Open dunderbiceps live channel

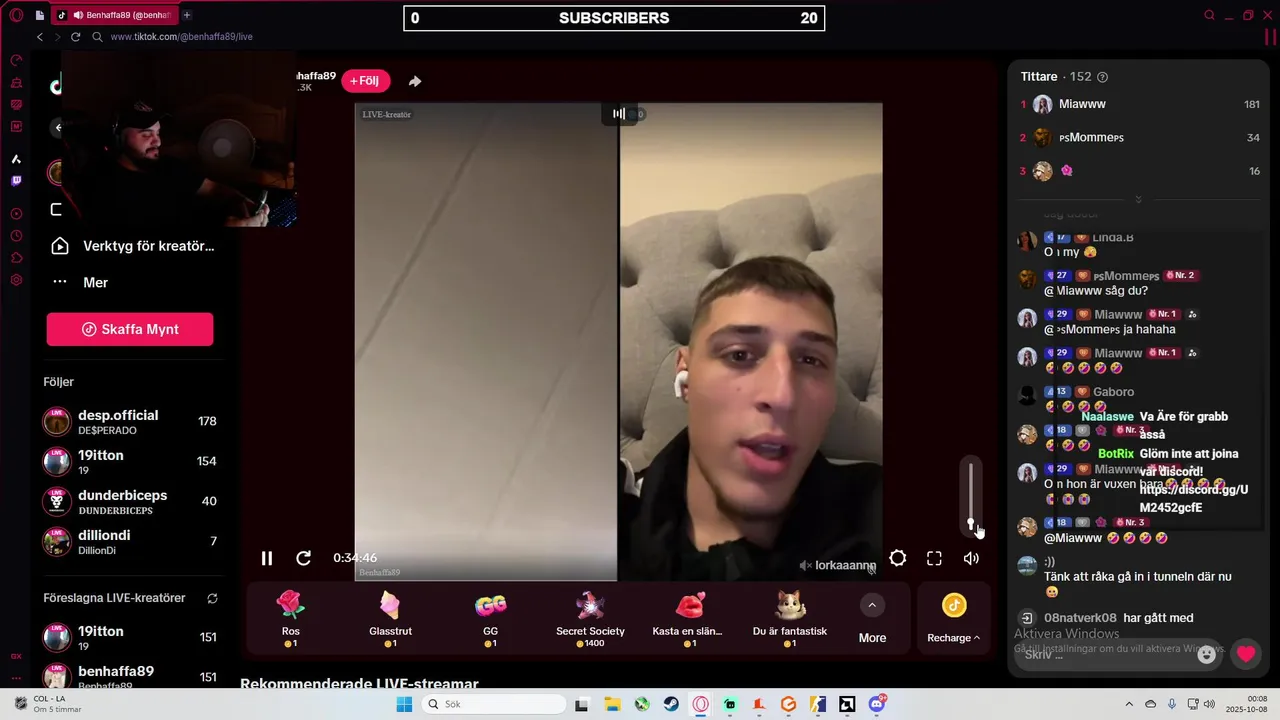pos(130,501)
